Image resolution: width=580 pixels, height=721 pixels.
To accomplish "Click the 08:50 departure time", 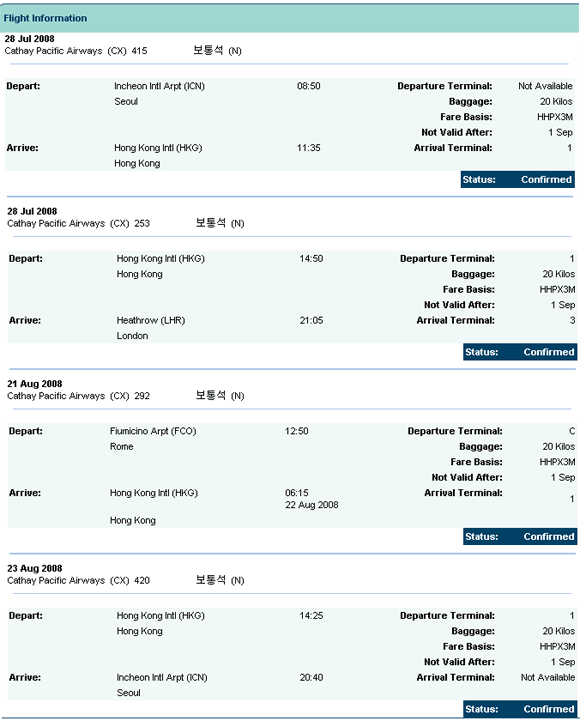I will pyautogui.click(x=309, y=86).
